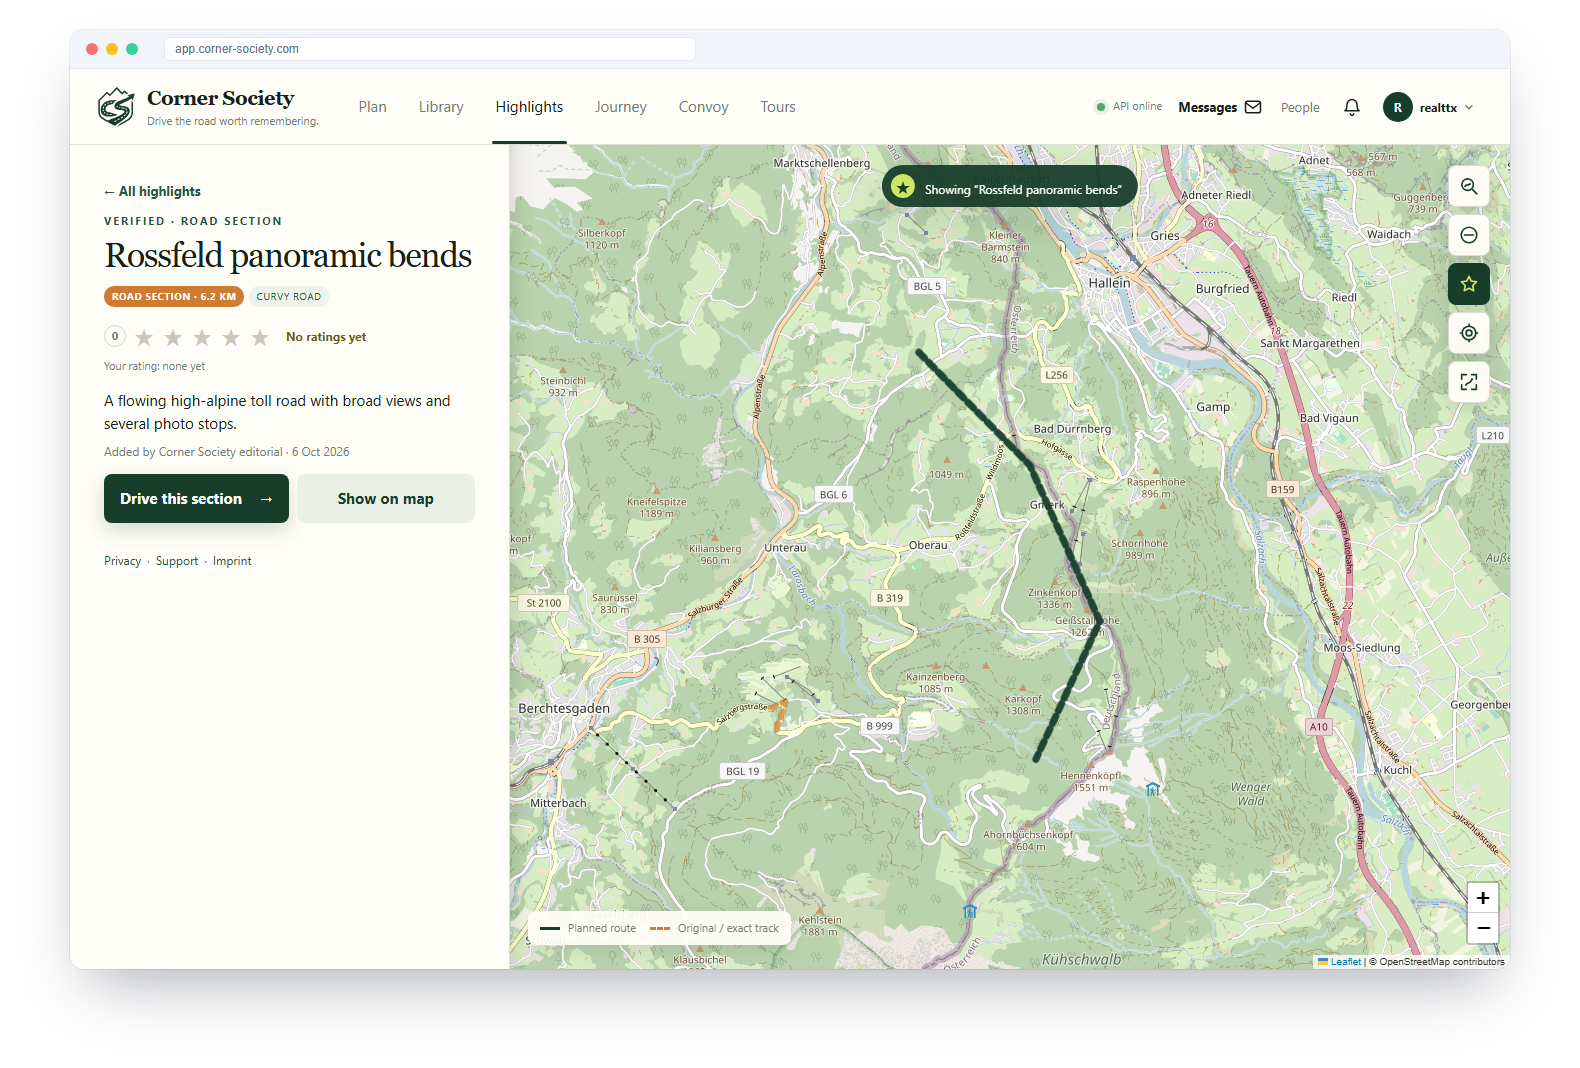Click the browser address bar
Image resolution: width=1580 pixels, height=1068 pixels.
(430, 49)
